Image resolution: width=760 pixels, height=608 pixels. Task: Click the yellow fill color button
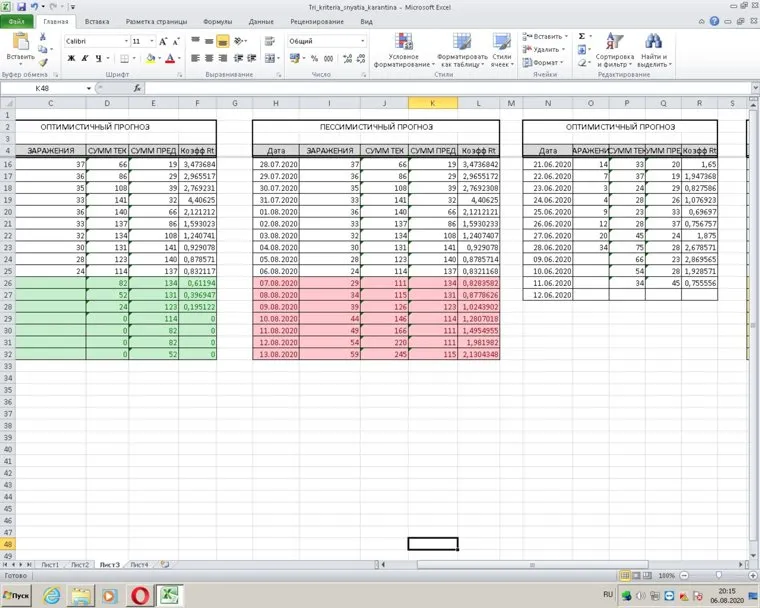click(x=150, y=59)
